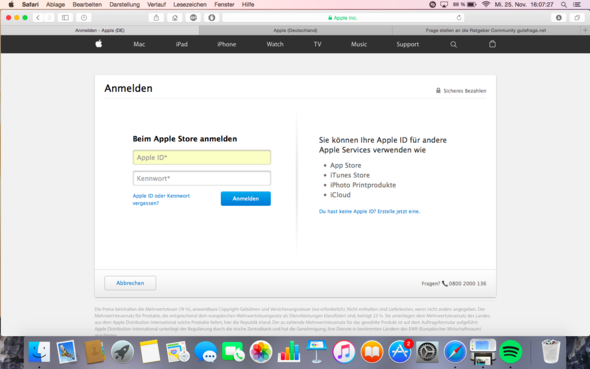Open Notification Center list icon

click(x=576, y=5)
